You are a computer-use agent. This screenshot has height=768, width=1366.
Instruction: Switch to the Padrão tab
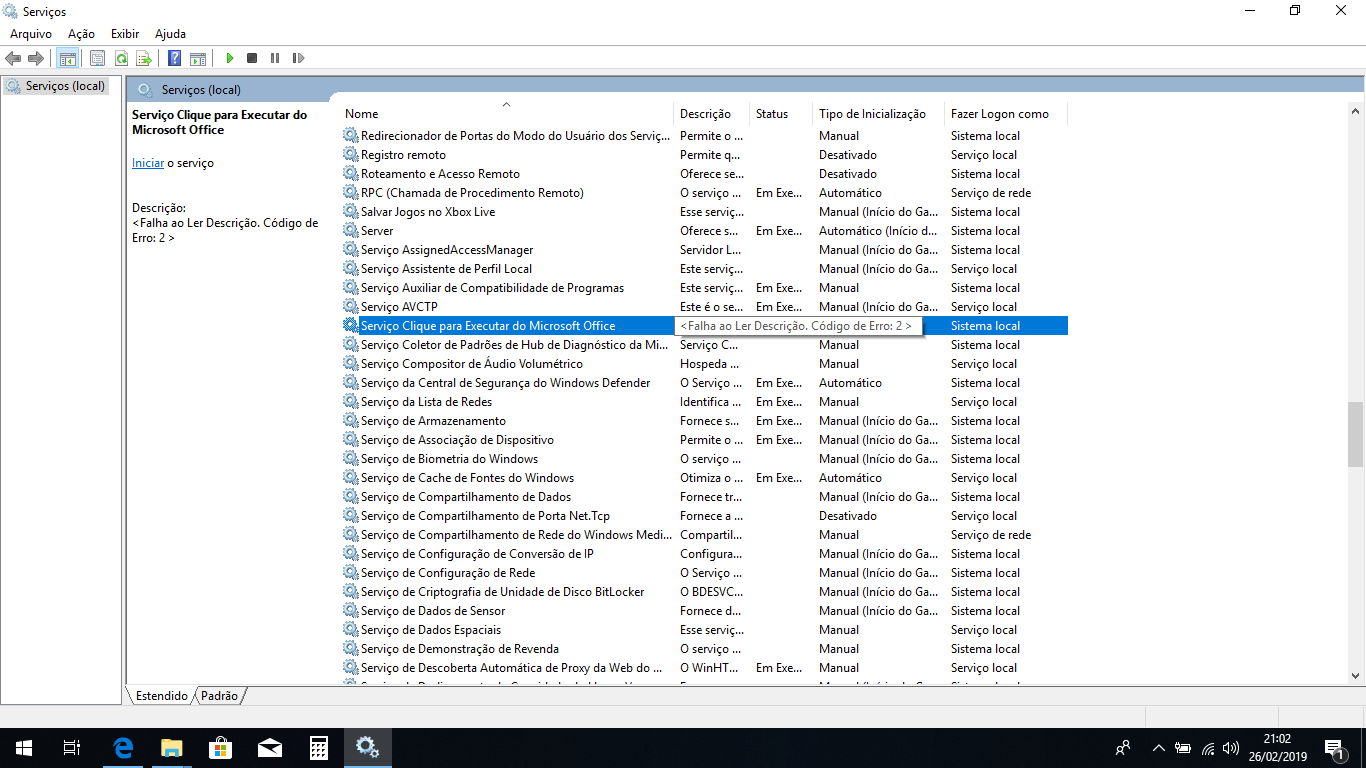coord(220,695)
